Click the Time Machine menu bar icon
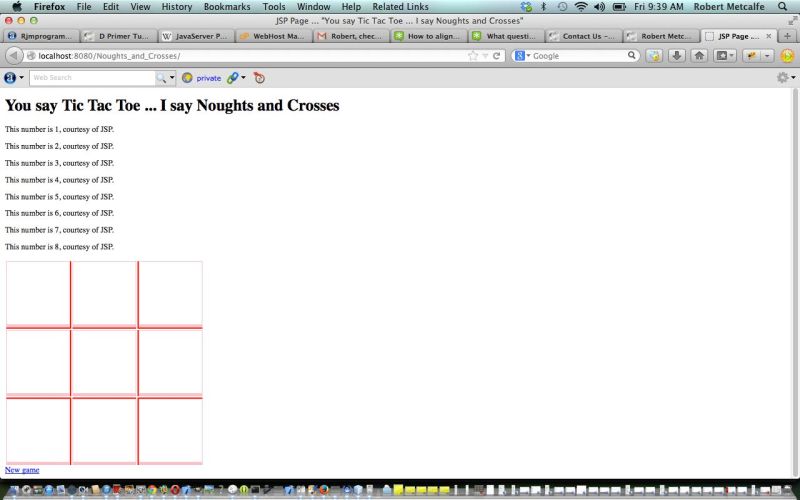The height and width of the screenshot is (500, 800). [562, 7]
